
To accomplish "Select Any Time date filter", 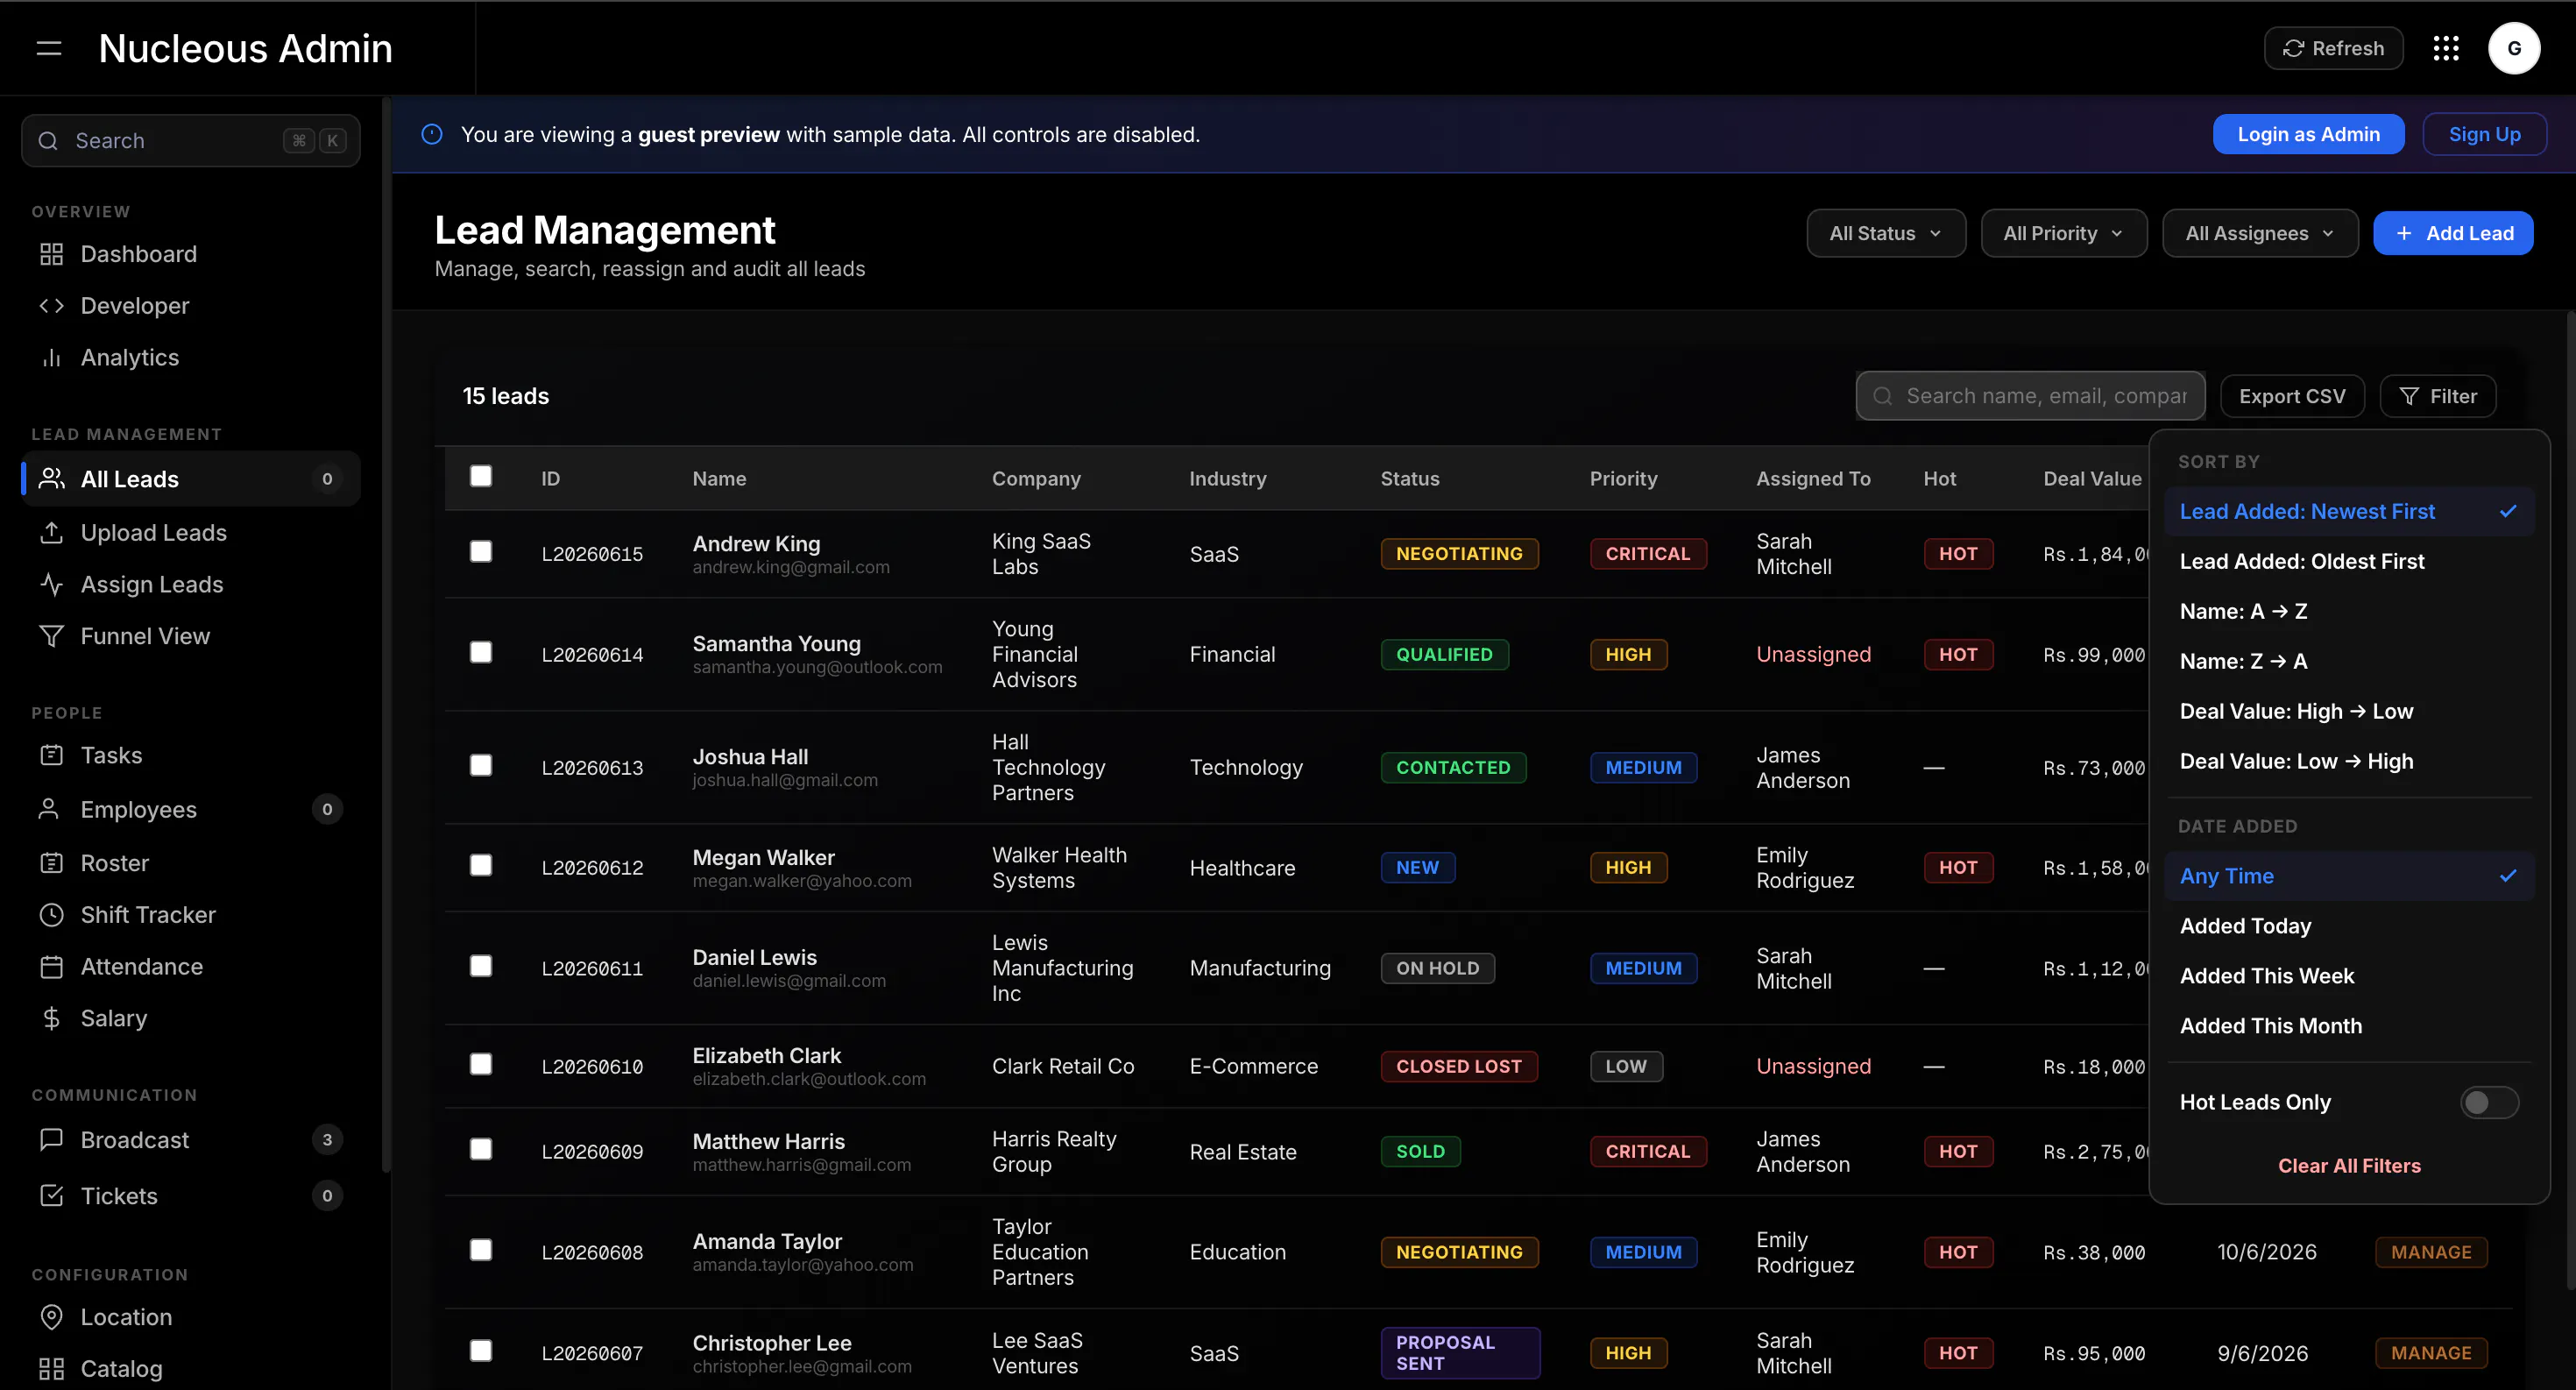I will pyautogui.click(x=2349, y=876).
